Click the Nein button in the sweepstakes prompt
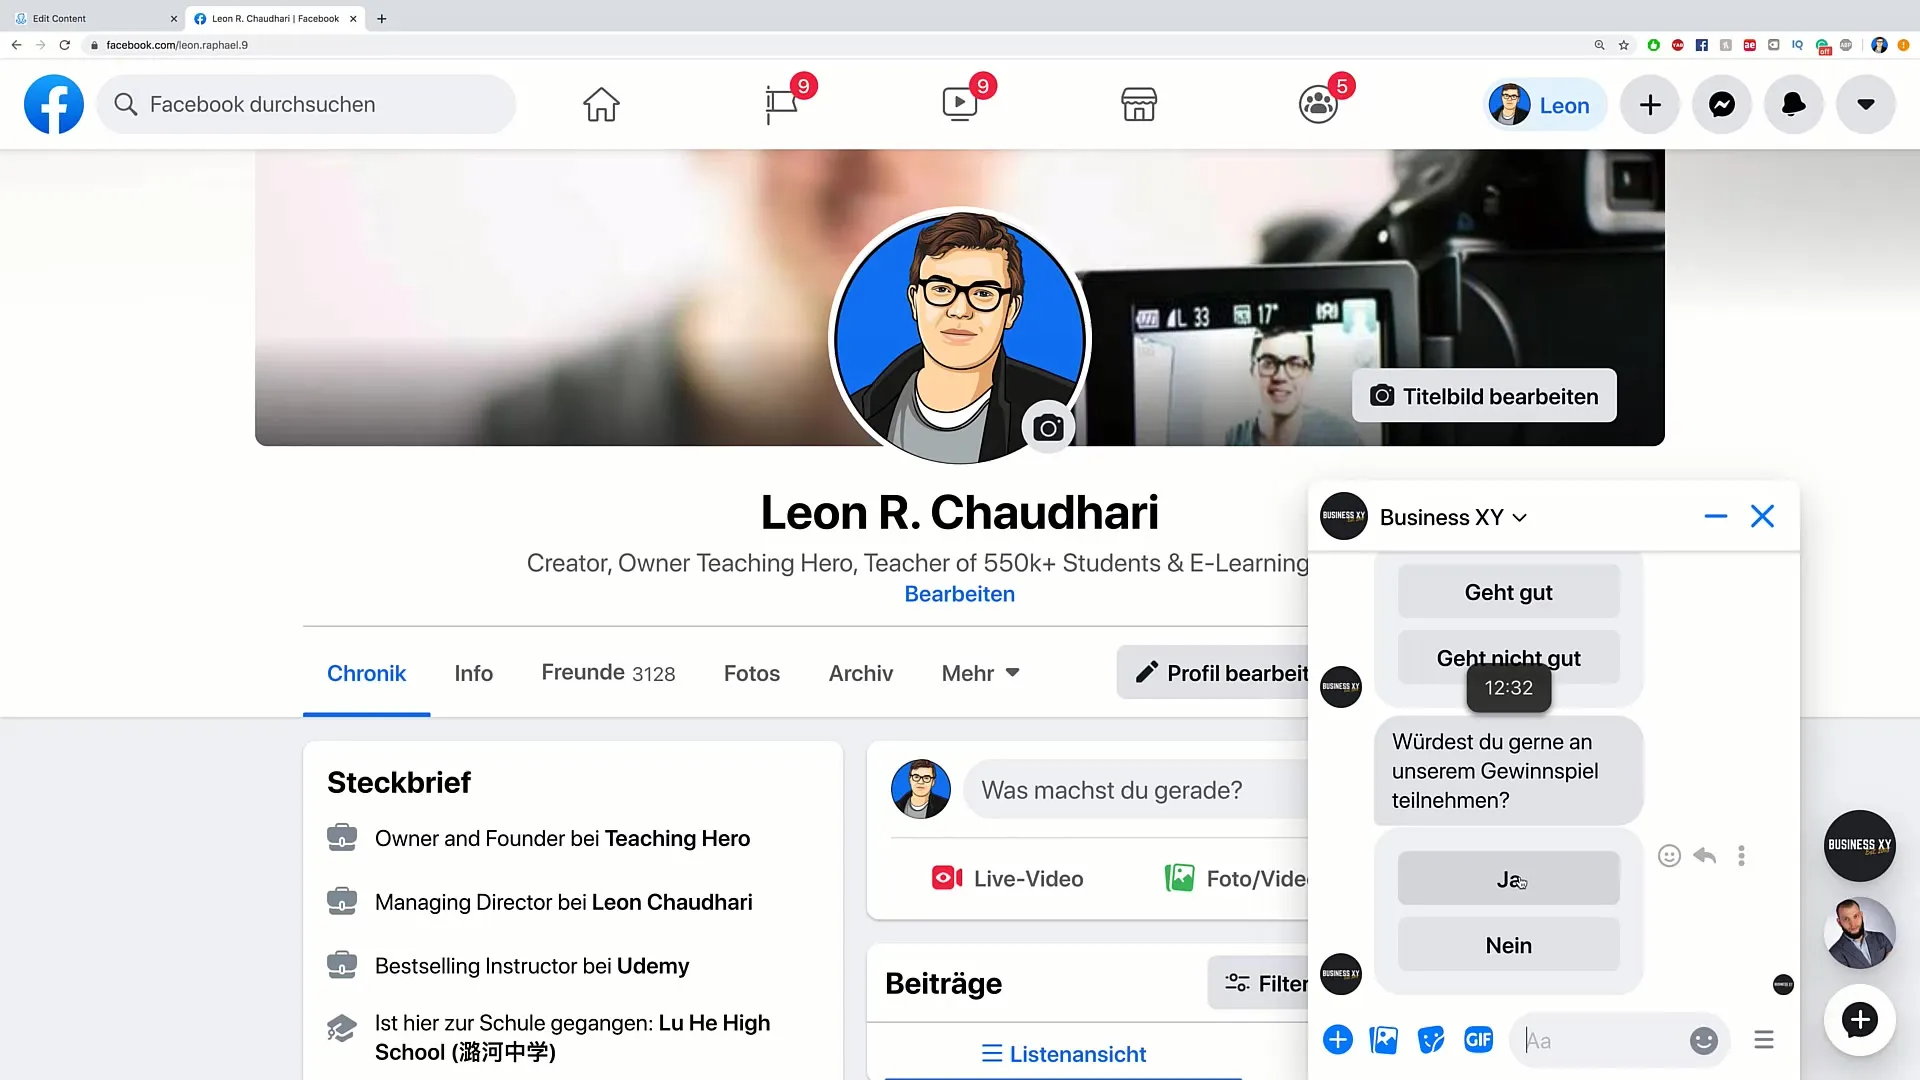1920x1080 pixels. 1507,944
